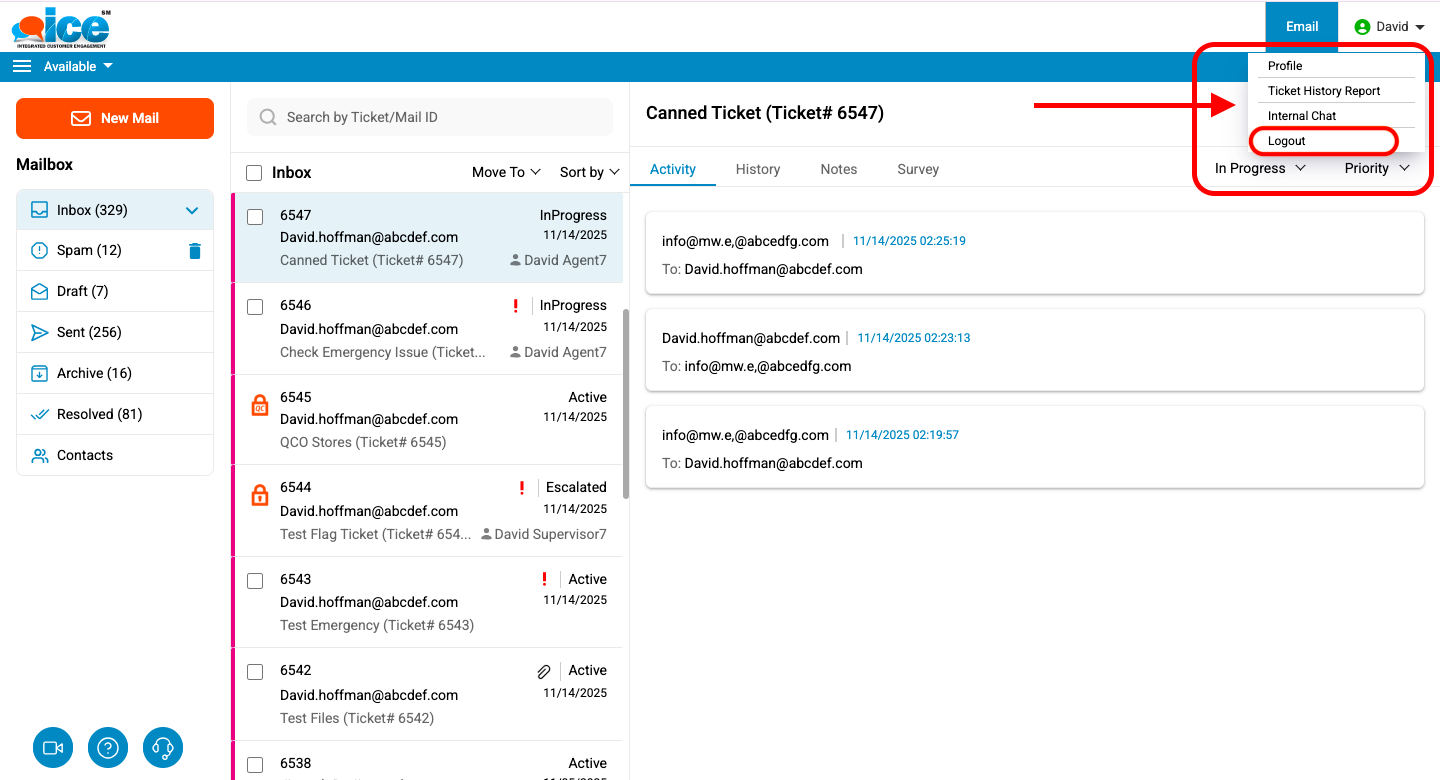Viewport: 1440px width, 780px height.
Task: Select the checkbox for ticket 6543
Action: click(x=255, y=581)
